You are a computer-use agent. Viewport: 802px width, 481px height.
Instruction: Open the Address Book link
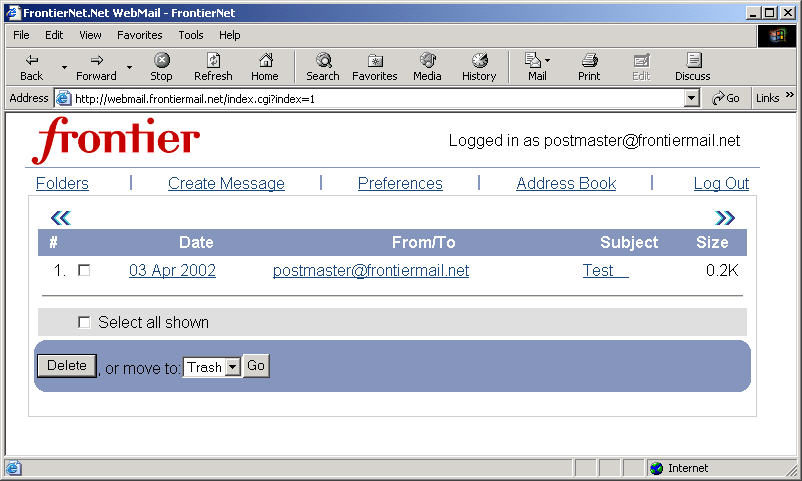tap(566, 183)
